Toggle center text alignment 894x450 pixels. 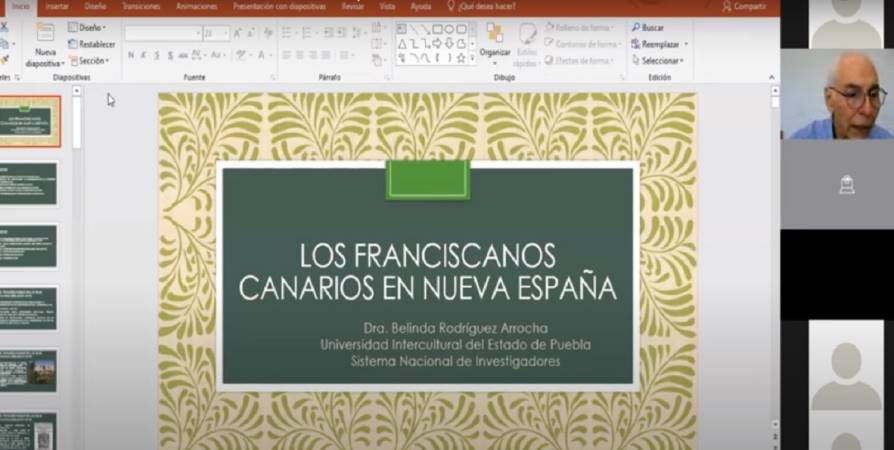click(x=300, y=55)
